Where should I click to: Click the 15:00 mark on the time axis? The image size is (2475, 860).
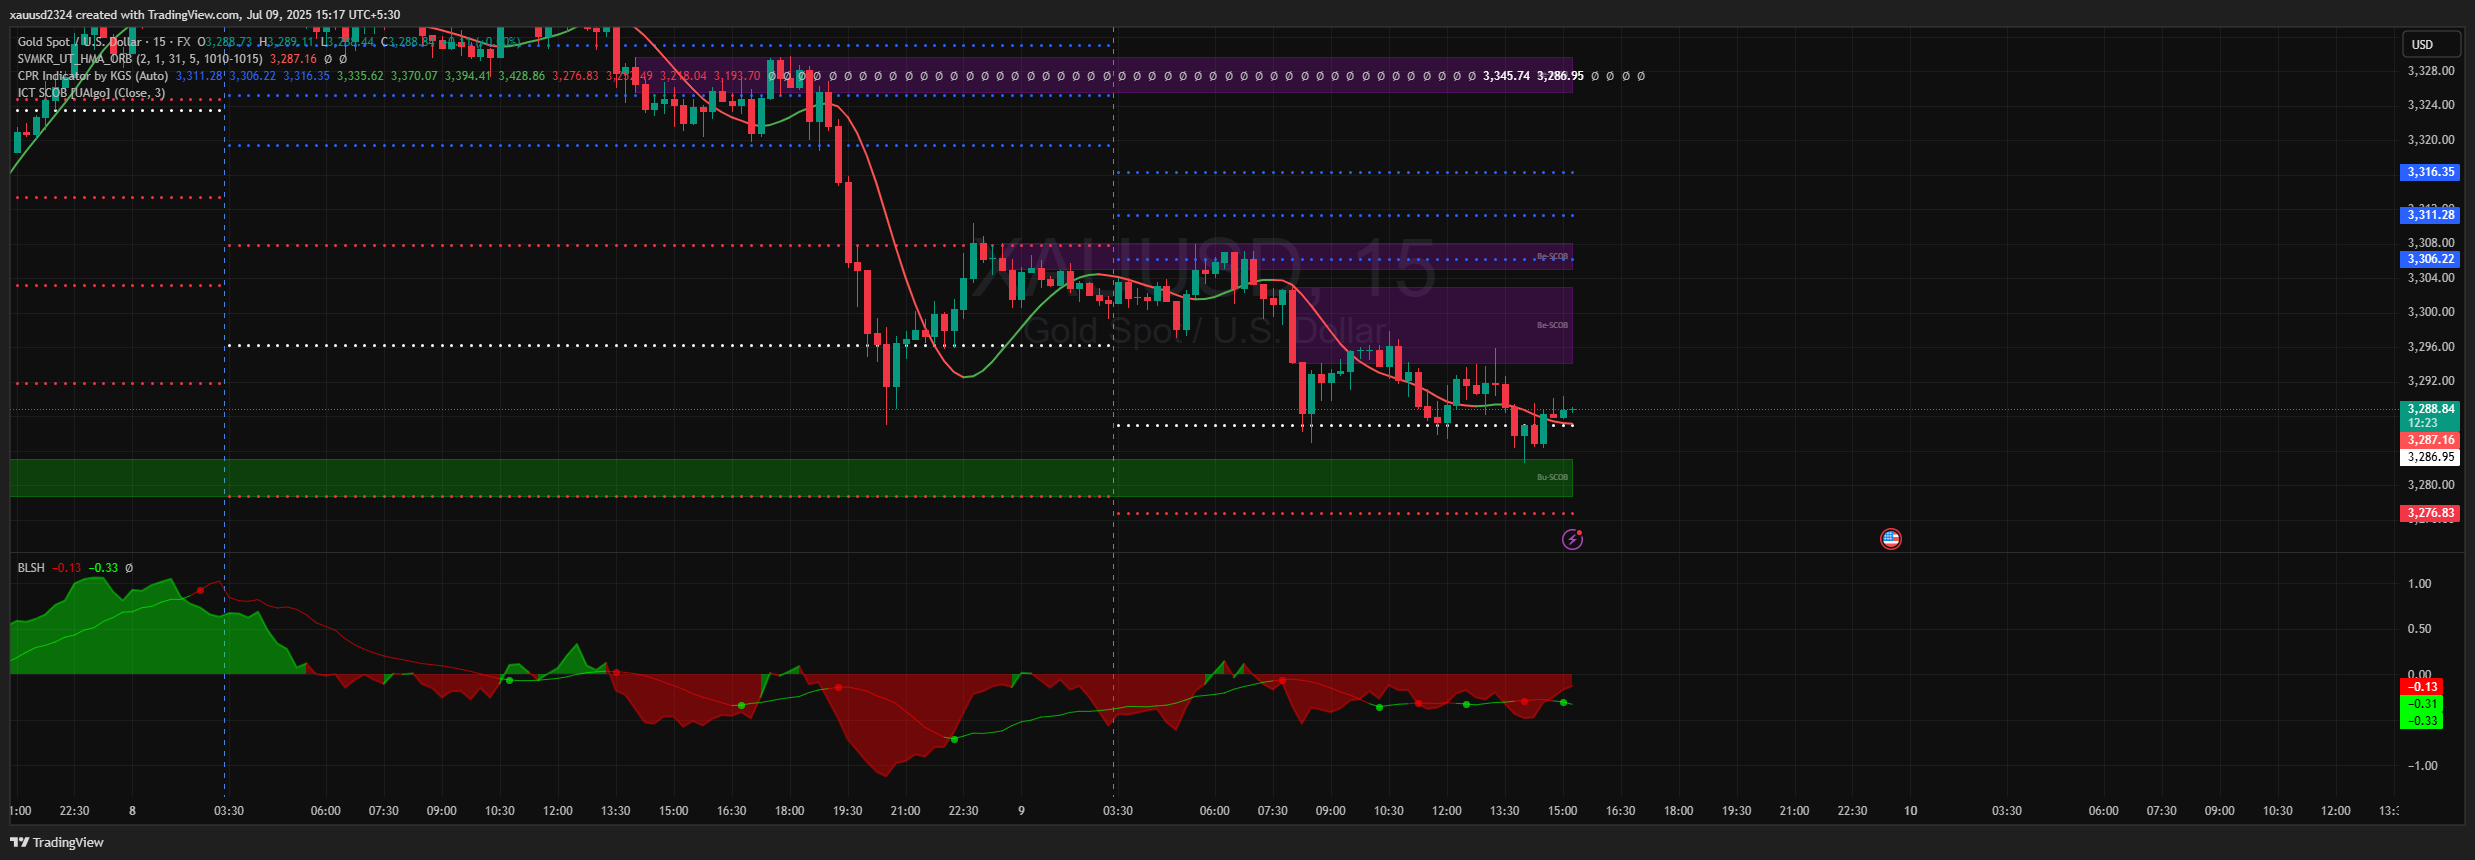coord(1562,811)
